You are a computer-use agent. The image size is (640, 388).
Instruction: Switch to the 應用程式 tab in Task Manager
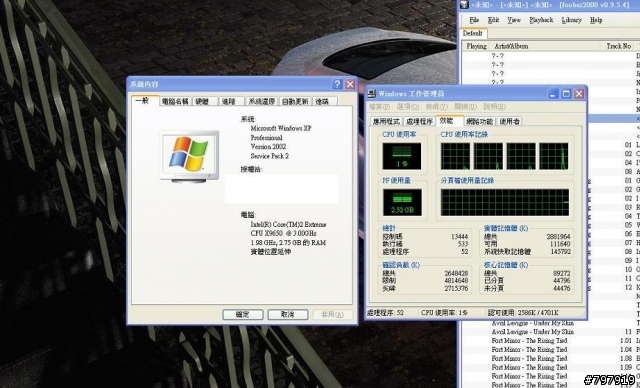[386, 121]
